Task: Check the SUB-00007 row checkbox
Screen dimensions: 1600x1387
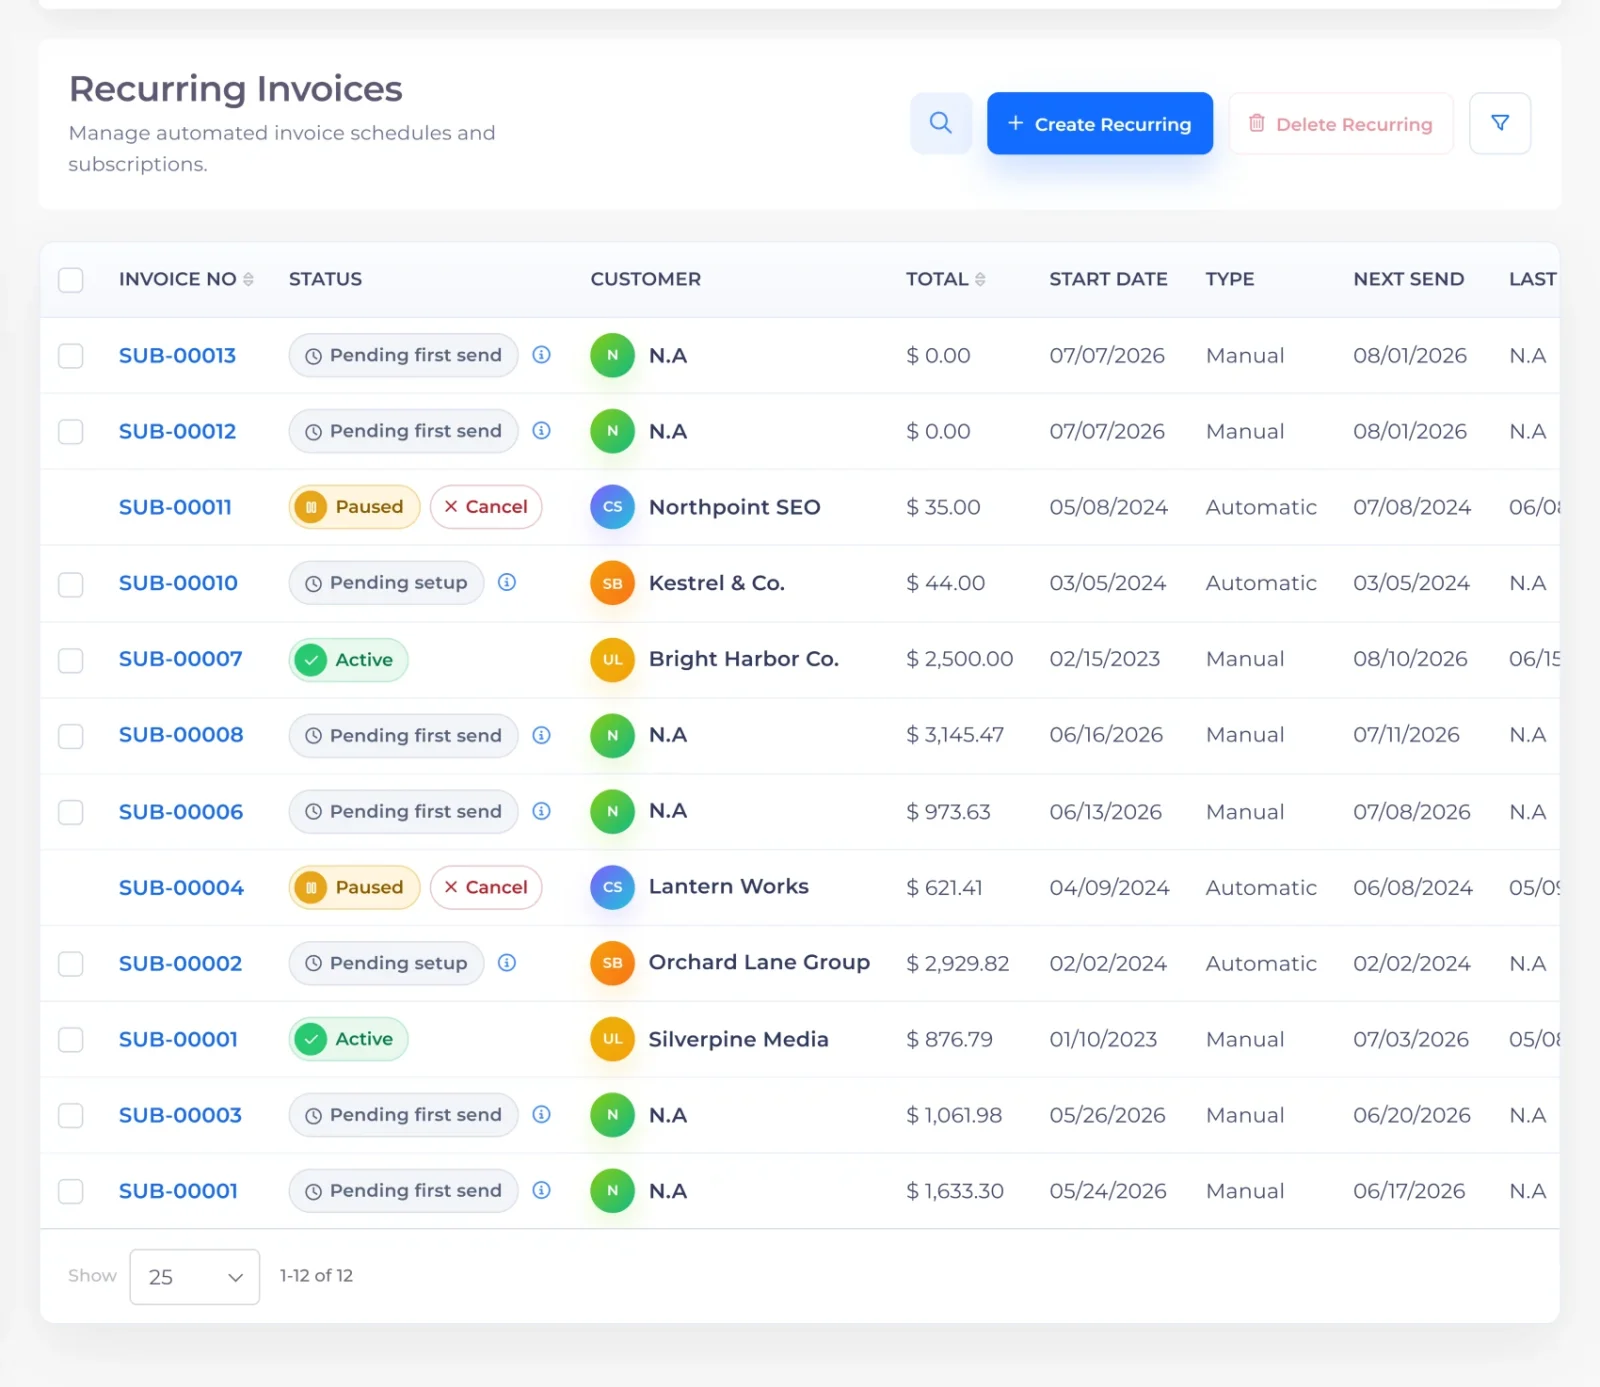Action: (x=70, y=659)
